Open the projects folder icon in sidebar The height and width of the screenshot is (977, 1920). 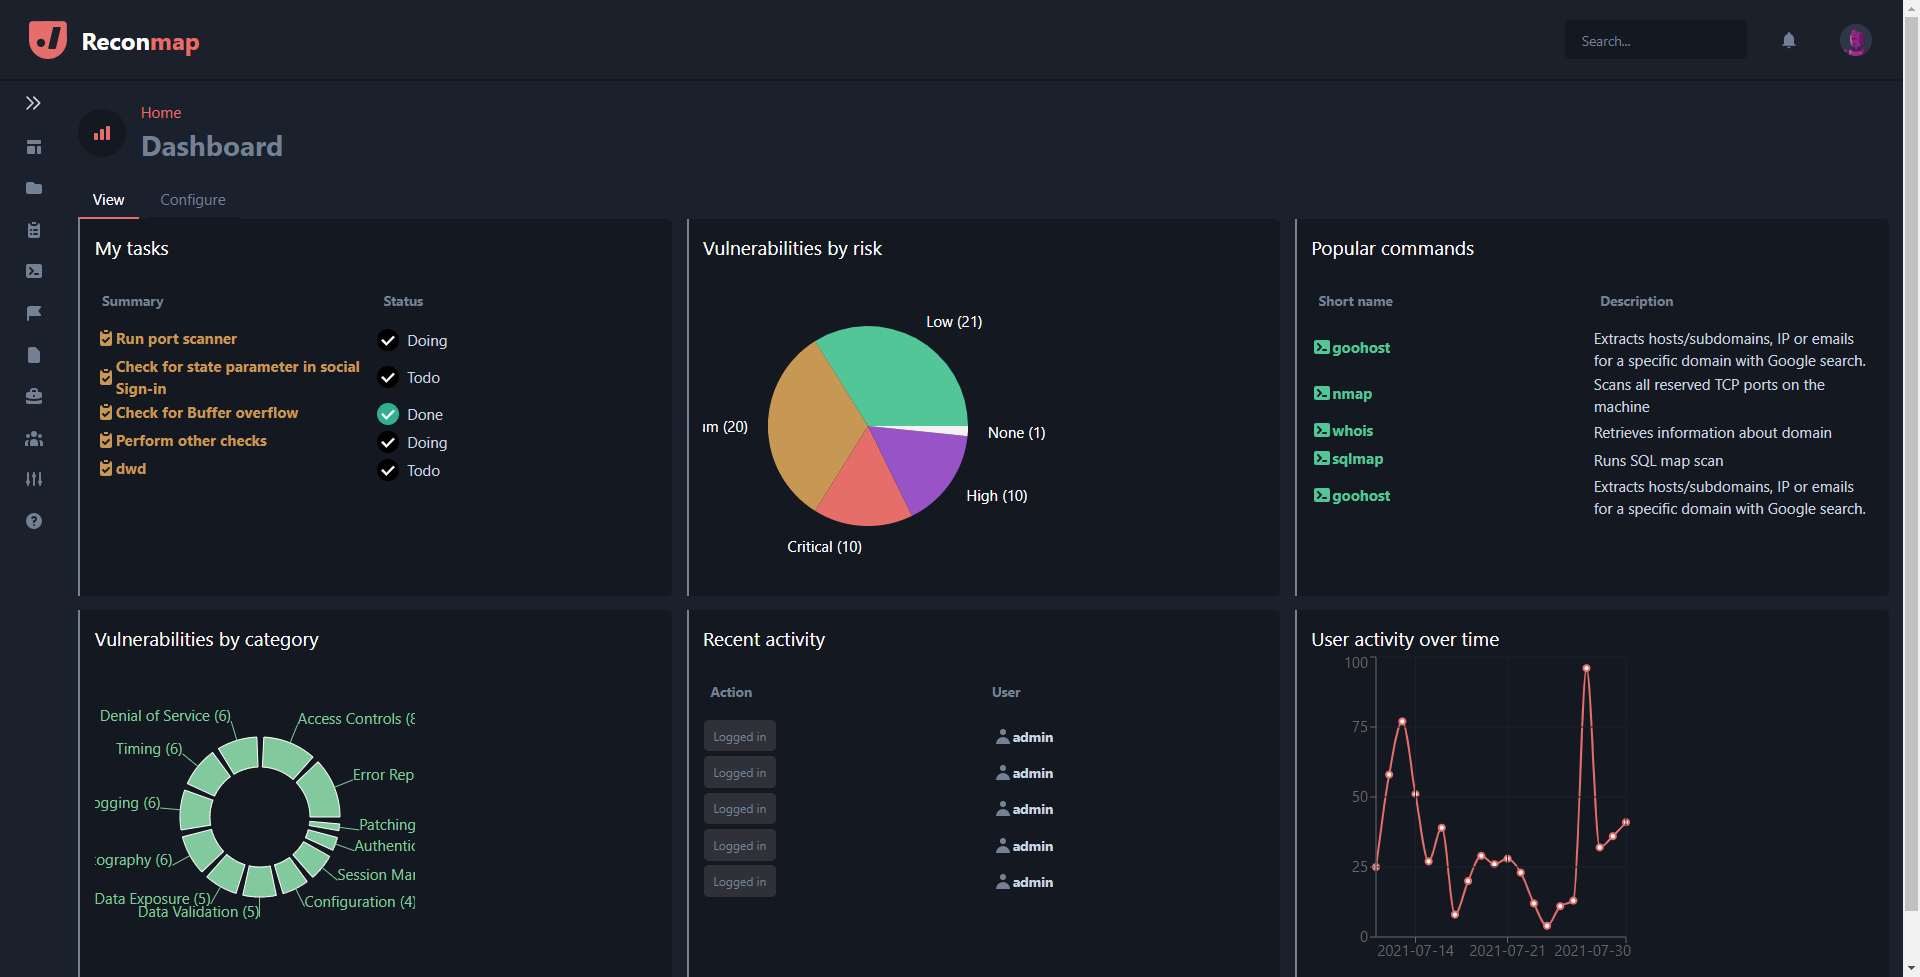coord(34,188)
